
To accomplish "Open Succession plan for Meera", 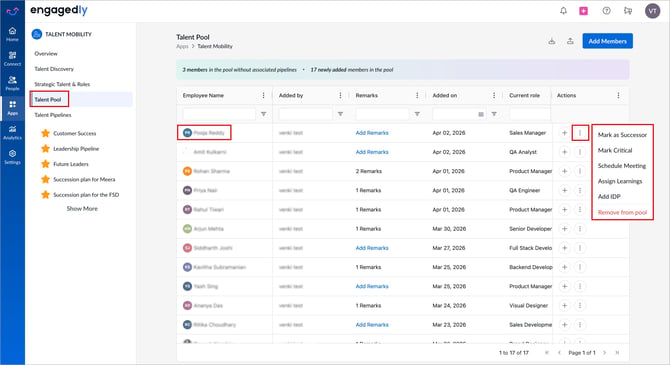I will tap(84, 180).
